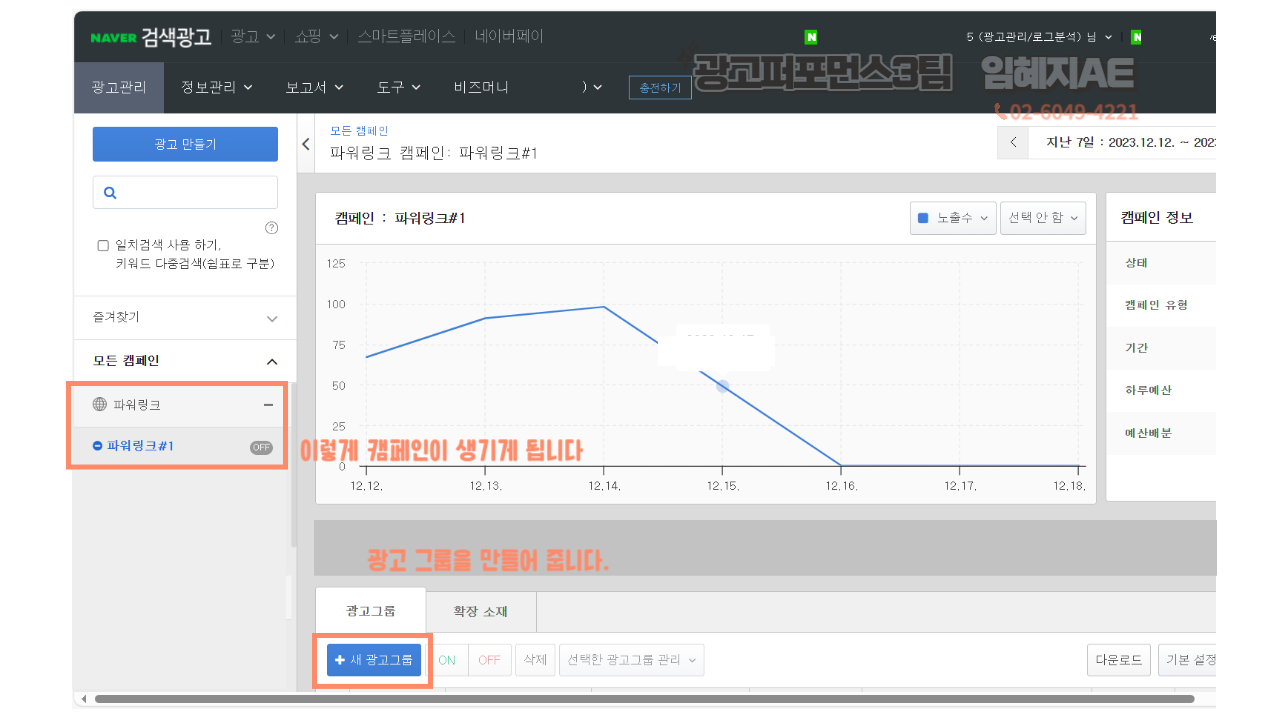
Task: Select the 광고관리 menu tab
Action: point(118,87)
